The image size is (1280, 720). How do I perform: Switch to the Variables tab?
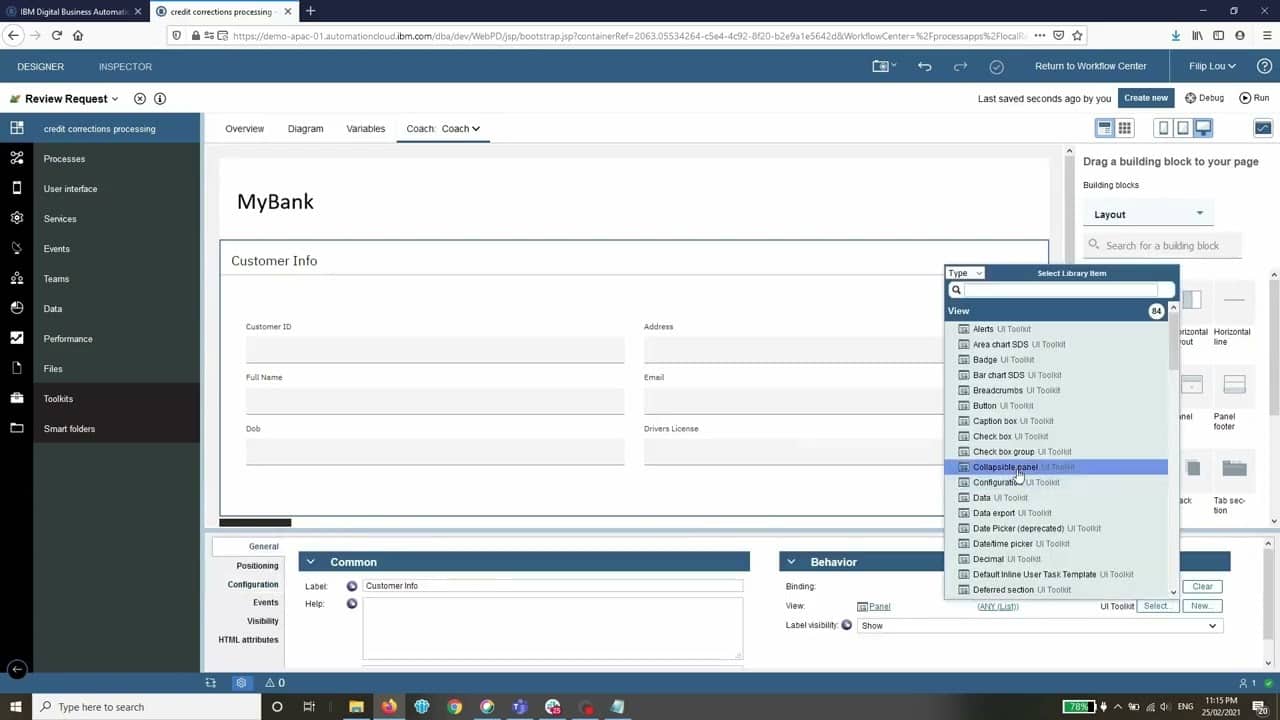[x=365, y=129]
